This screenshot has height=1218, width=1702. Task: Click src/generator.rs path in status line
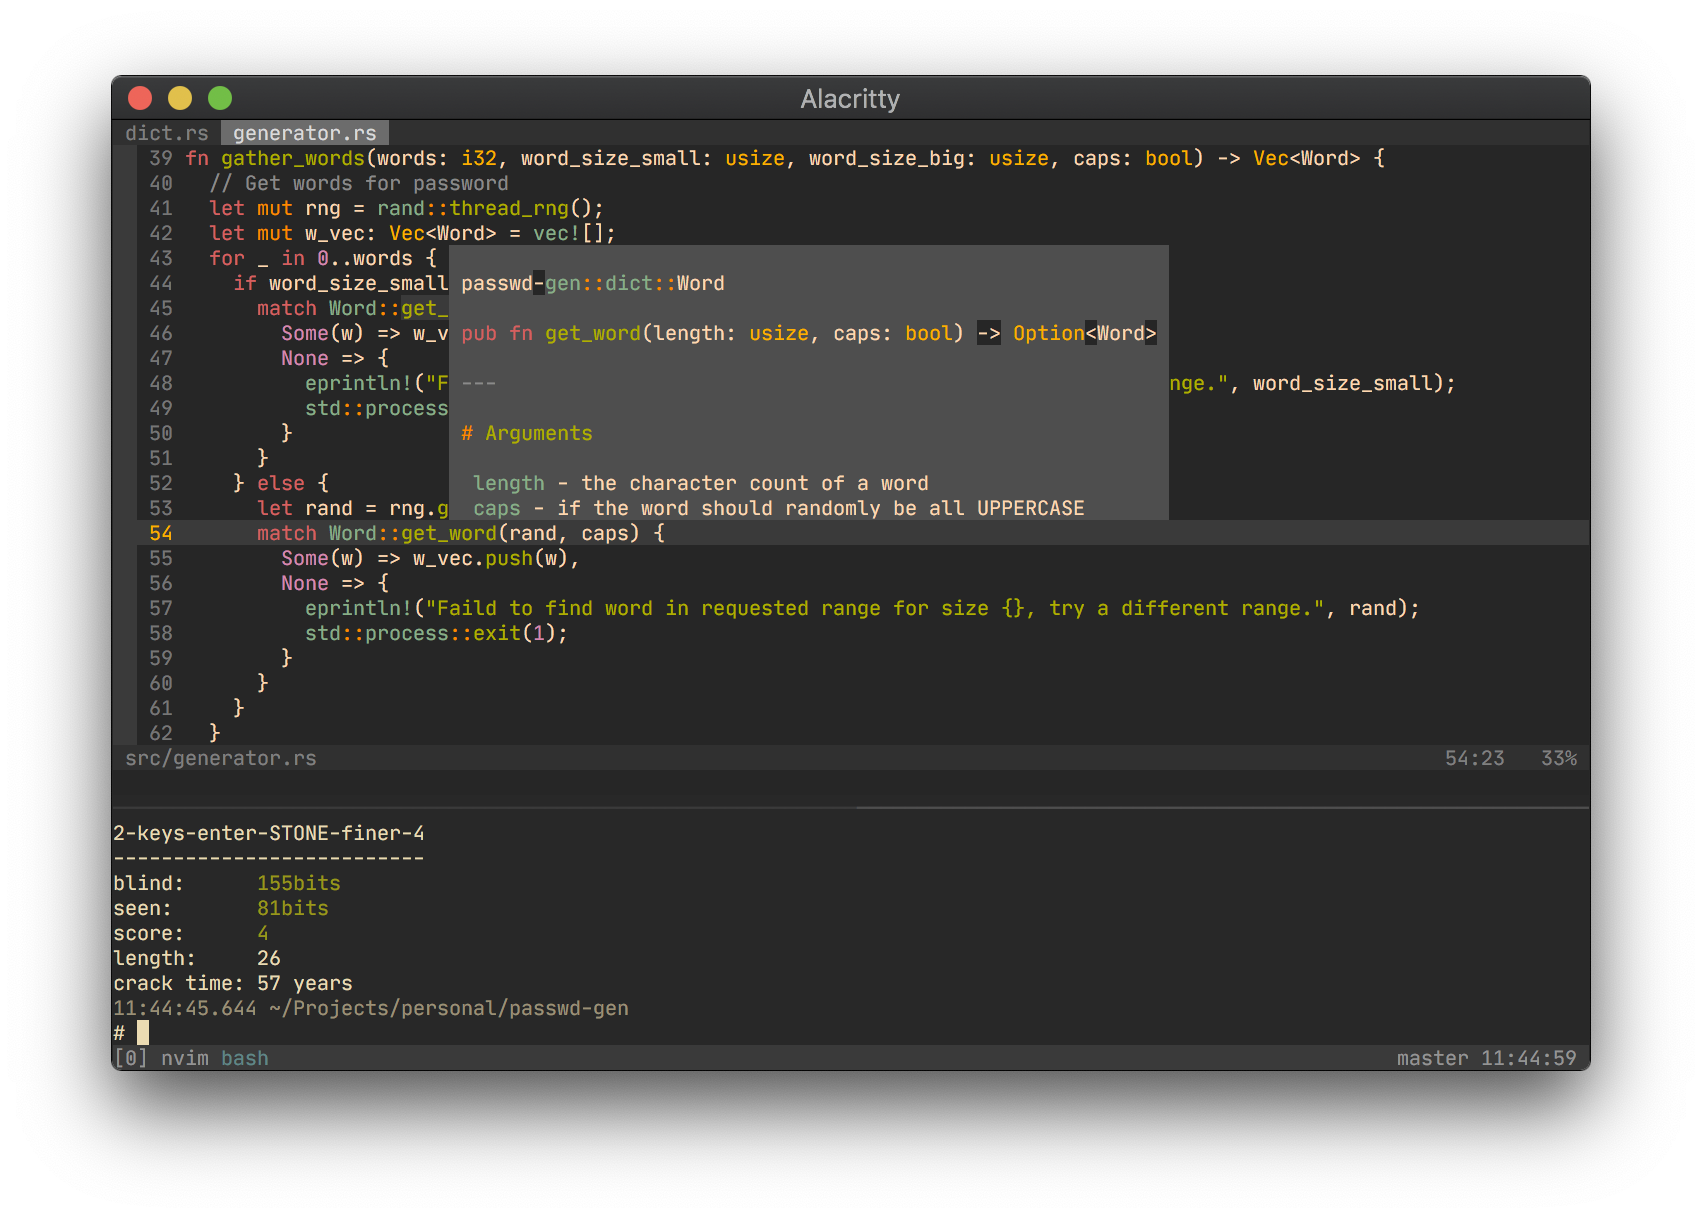[x=220, y=758]
